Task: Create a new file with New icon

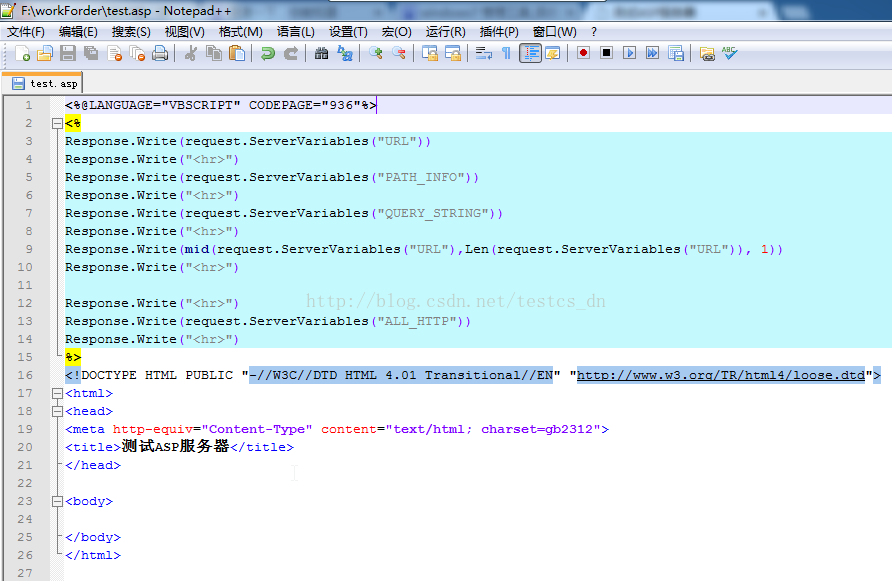Action: (x=22, y=53)
